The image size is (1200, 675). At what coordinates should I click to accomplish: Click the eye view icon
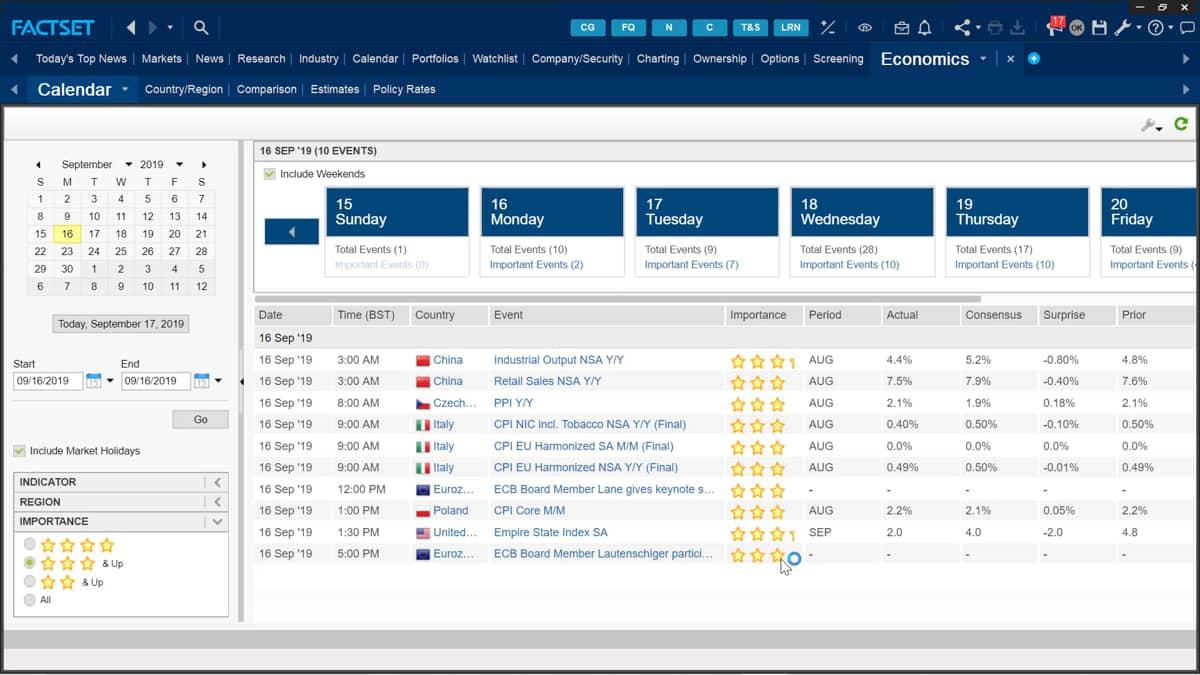[865, 28]
